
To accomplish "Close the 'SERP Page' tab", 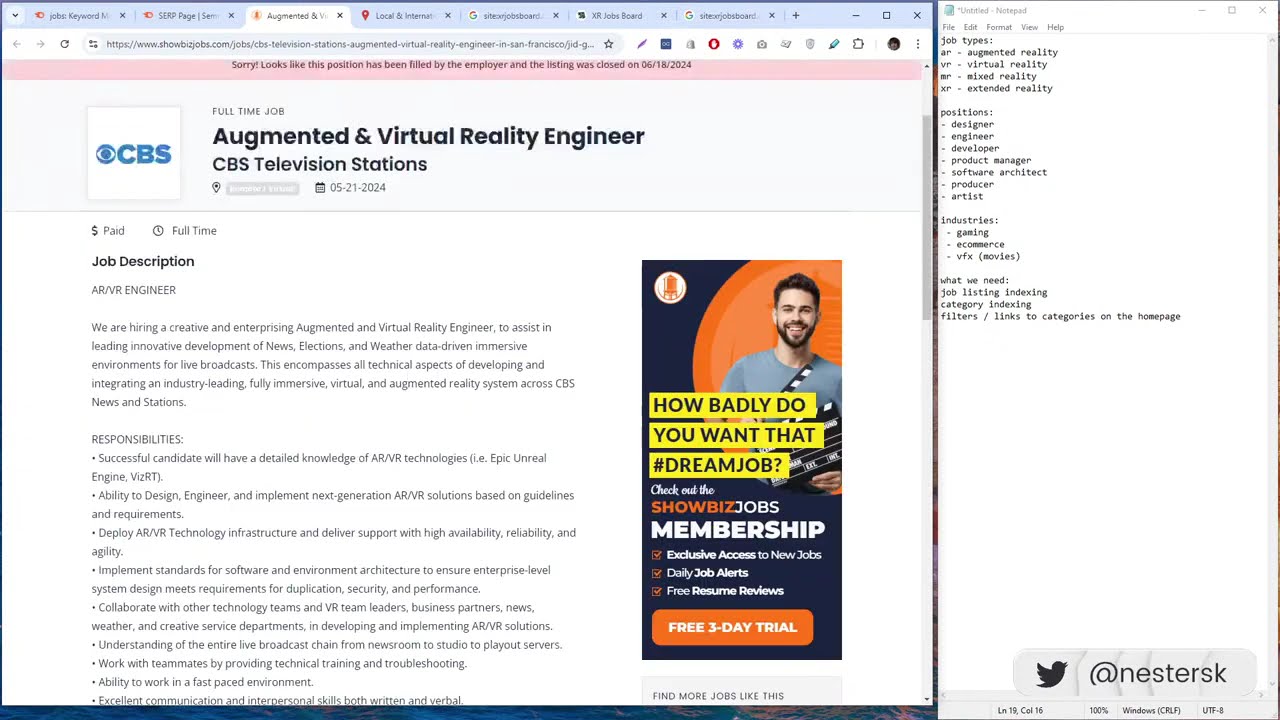I will [231, 16].
